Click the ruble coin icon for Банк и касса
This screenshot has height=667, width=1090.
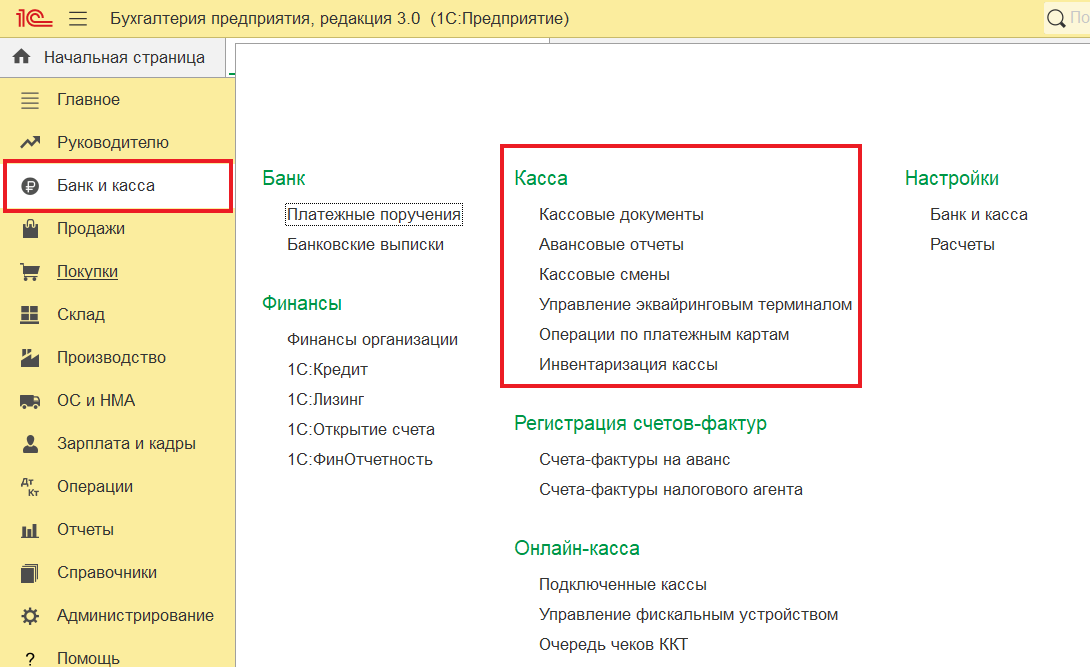pyautogui.click(x=30, y=186)
